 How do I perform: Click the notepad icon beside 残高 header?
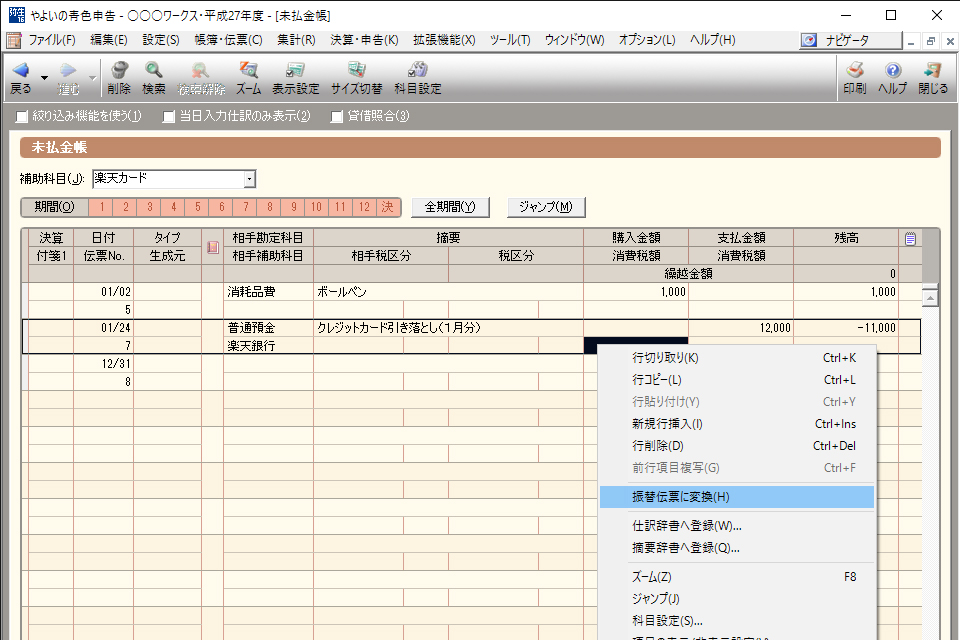910,239
